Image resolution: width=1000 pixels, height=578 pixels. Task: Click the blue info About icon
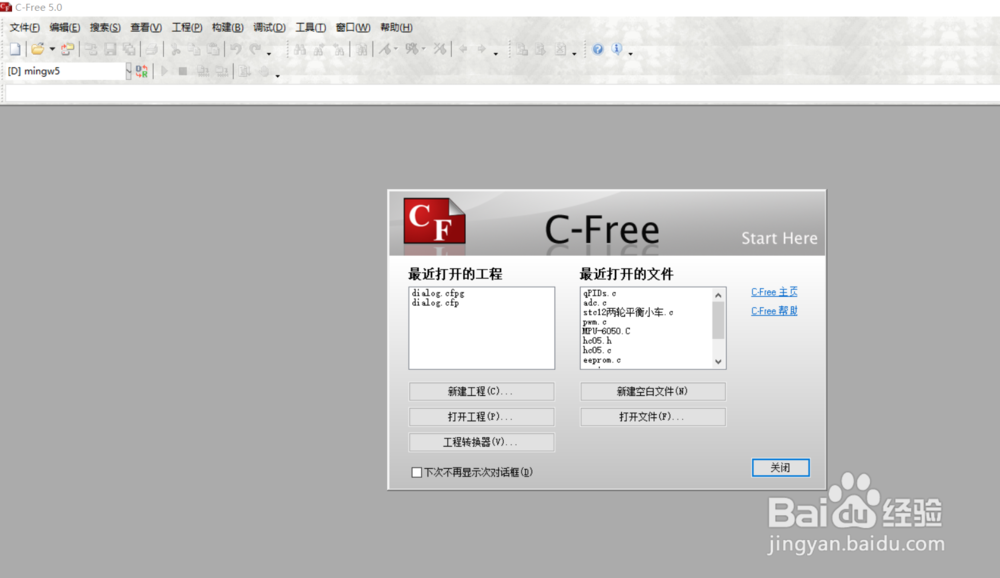coord(617,48)
